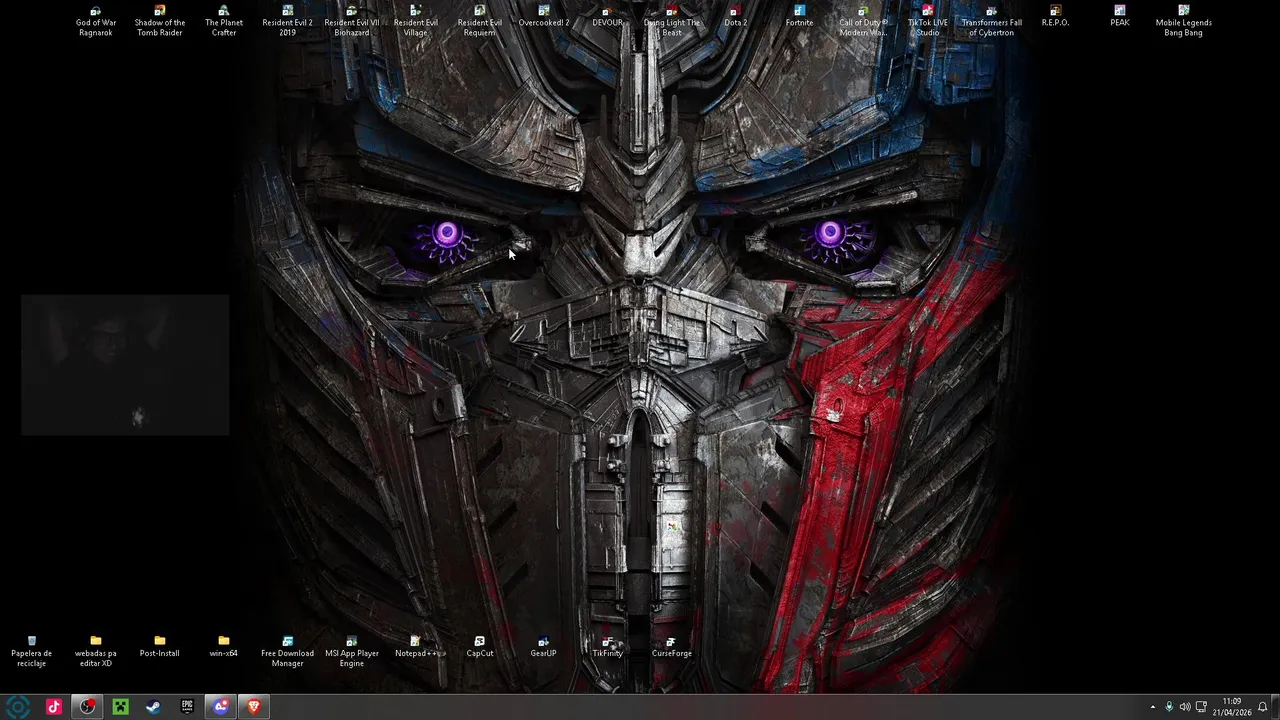Viewport: 1280px width, 720px height.
Task: Open Epic Games Launcher in taskbar
Action: 187,707
